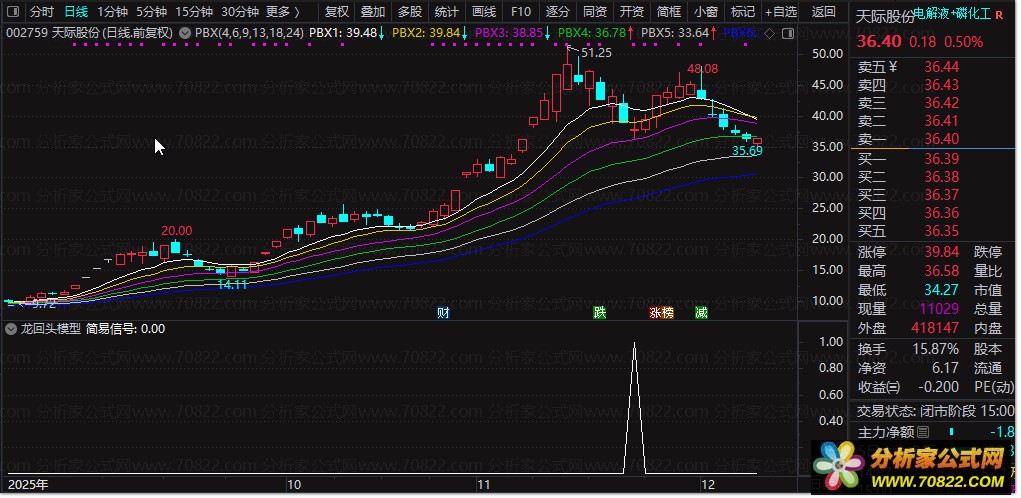Click the 2025年 date axis label

(x=28, y=484)
